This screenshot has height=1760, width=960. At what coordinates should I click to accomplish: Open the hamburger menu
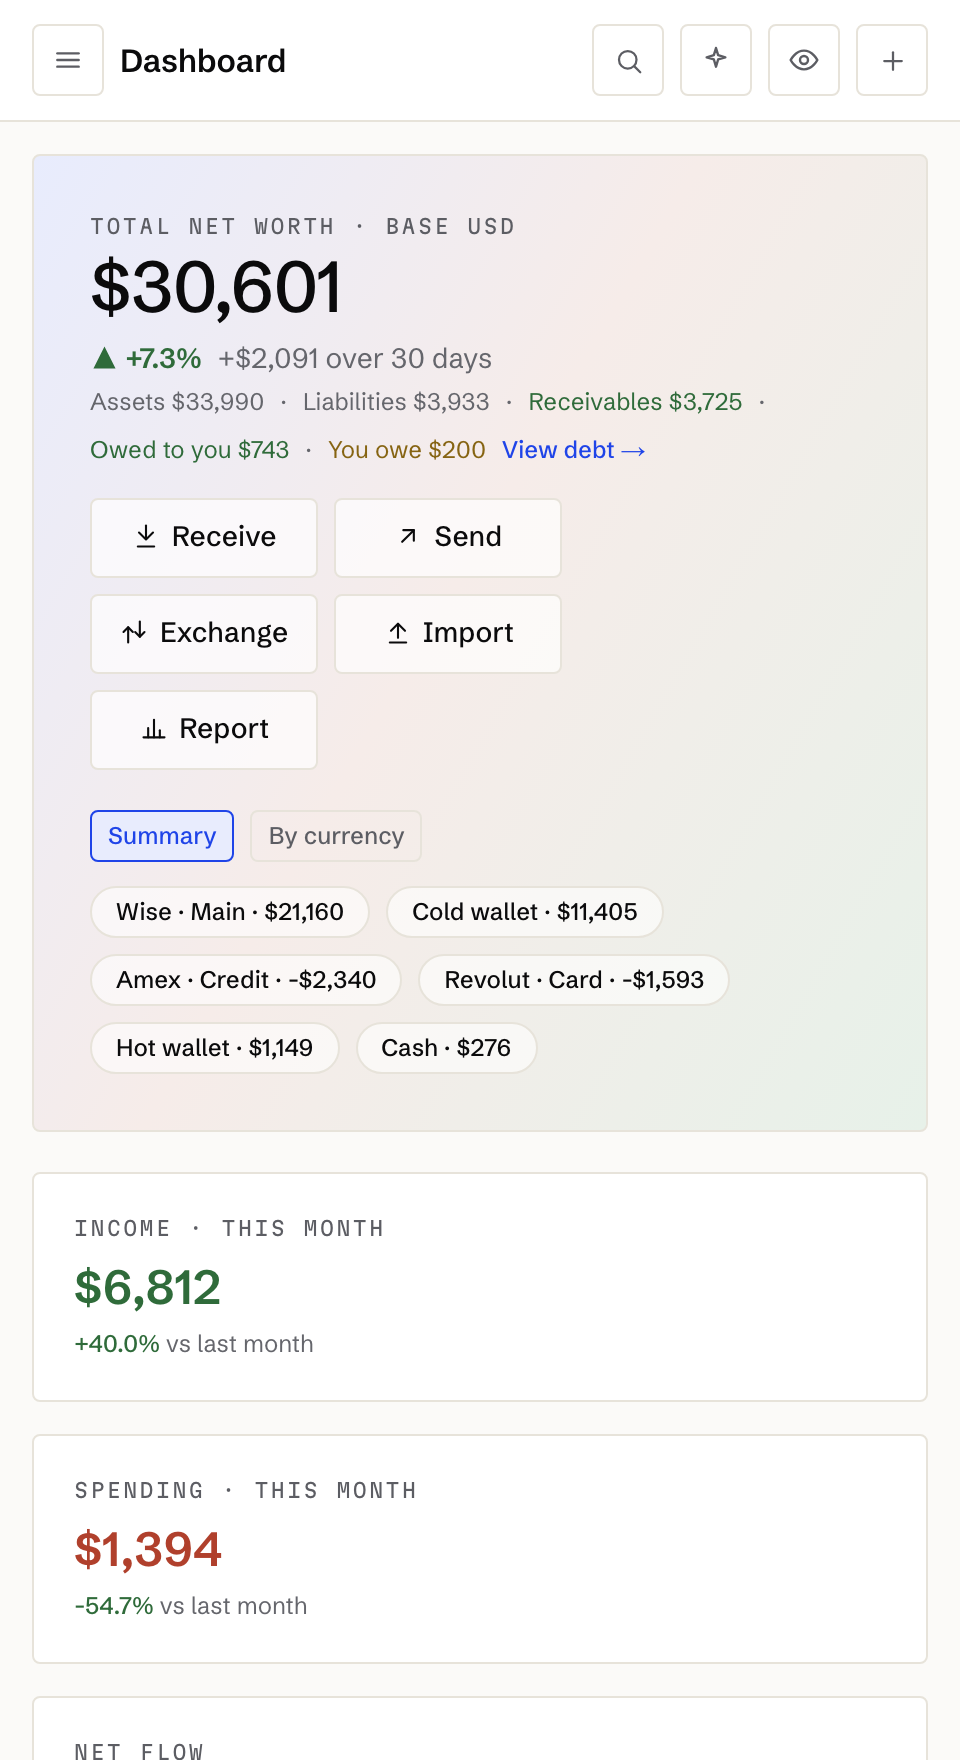(x=68, y=60)
